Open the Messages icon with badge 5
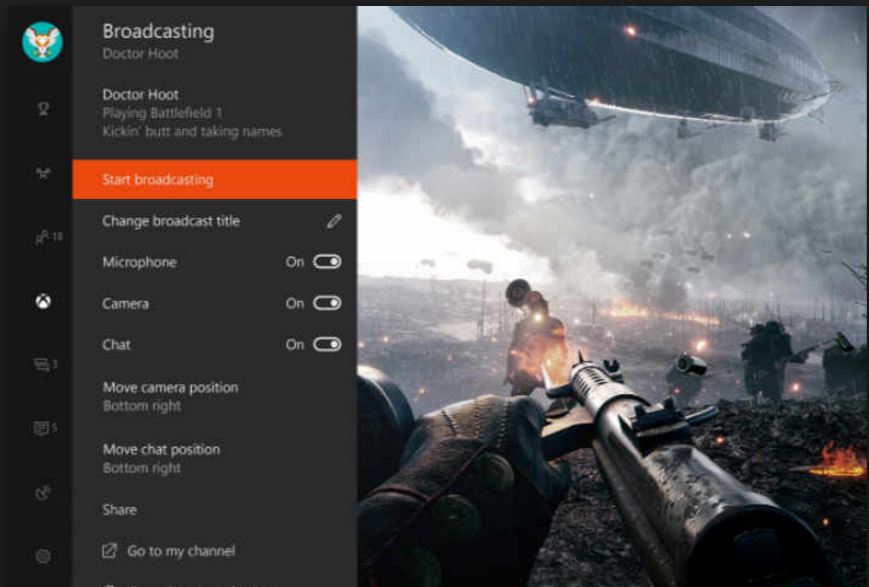 [x=44, y=429]
